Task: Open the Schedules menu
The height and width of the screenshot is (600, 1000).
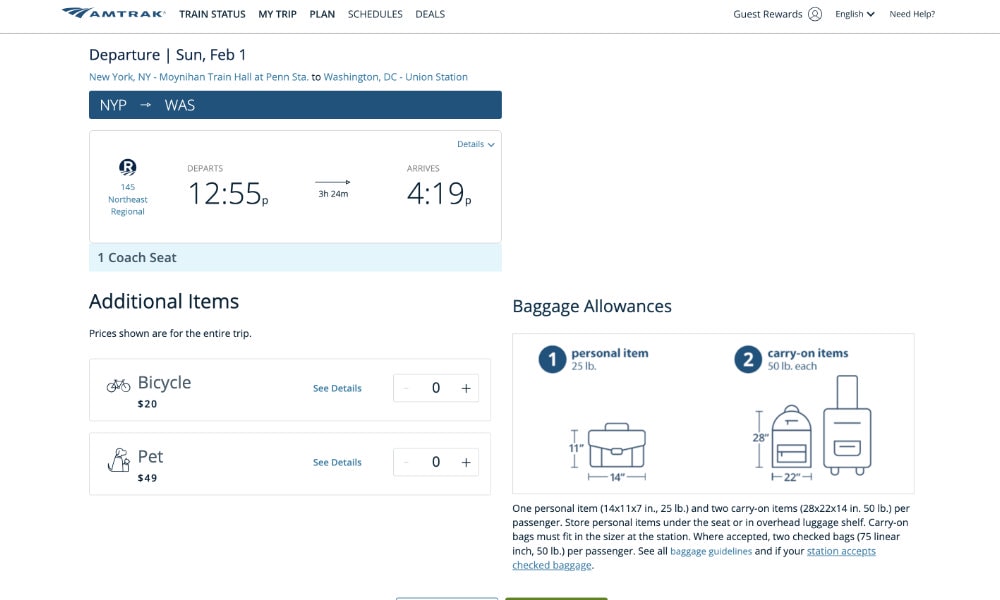Action: click(x=375, y=14)
